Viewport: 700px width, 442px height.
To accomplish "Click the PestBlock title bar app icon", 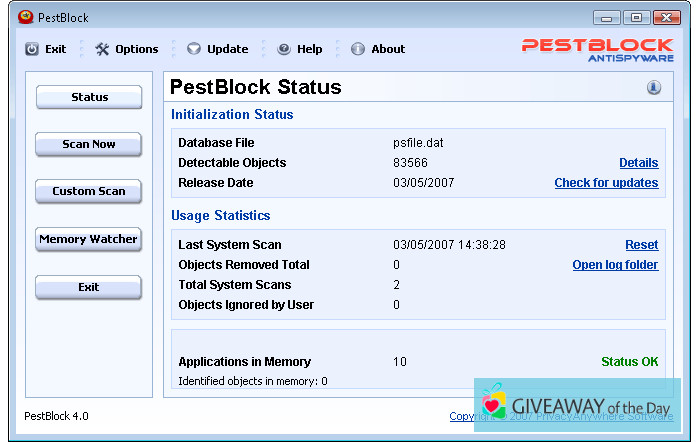I will [x=26, y=17].
